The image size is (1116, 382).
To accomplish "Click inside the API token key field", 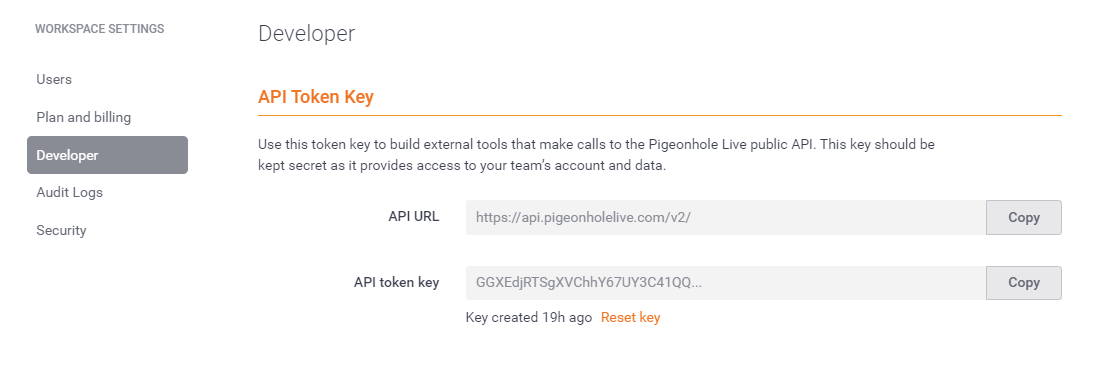I will point(726,282).
